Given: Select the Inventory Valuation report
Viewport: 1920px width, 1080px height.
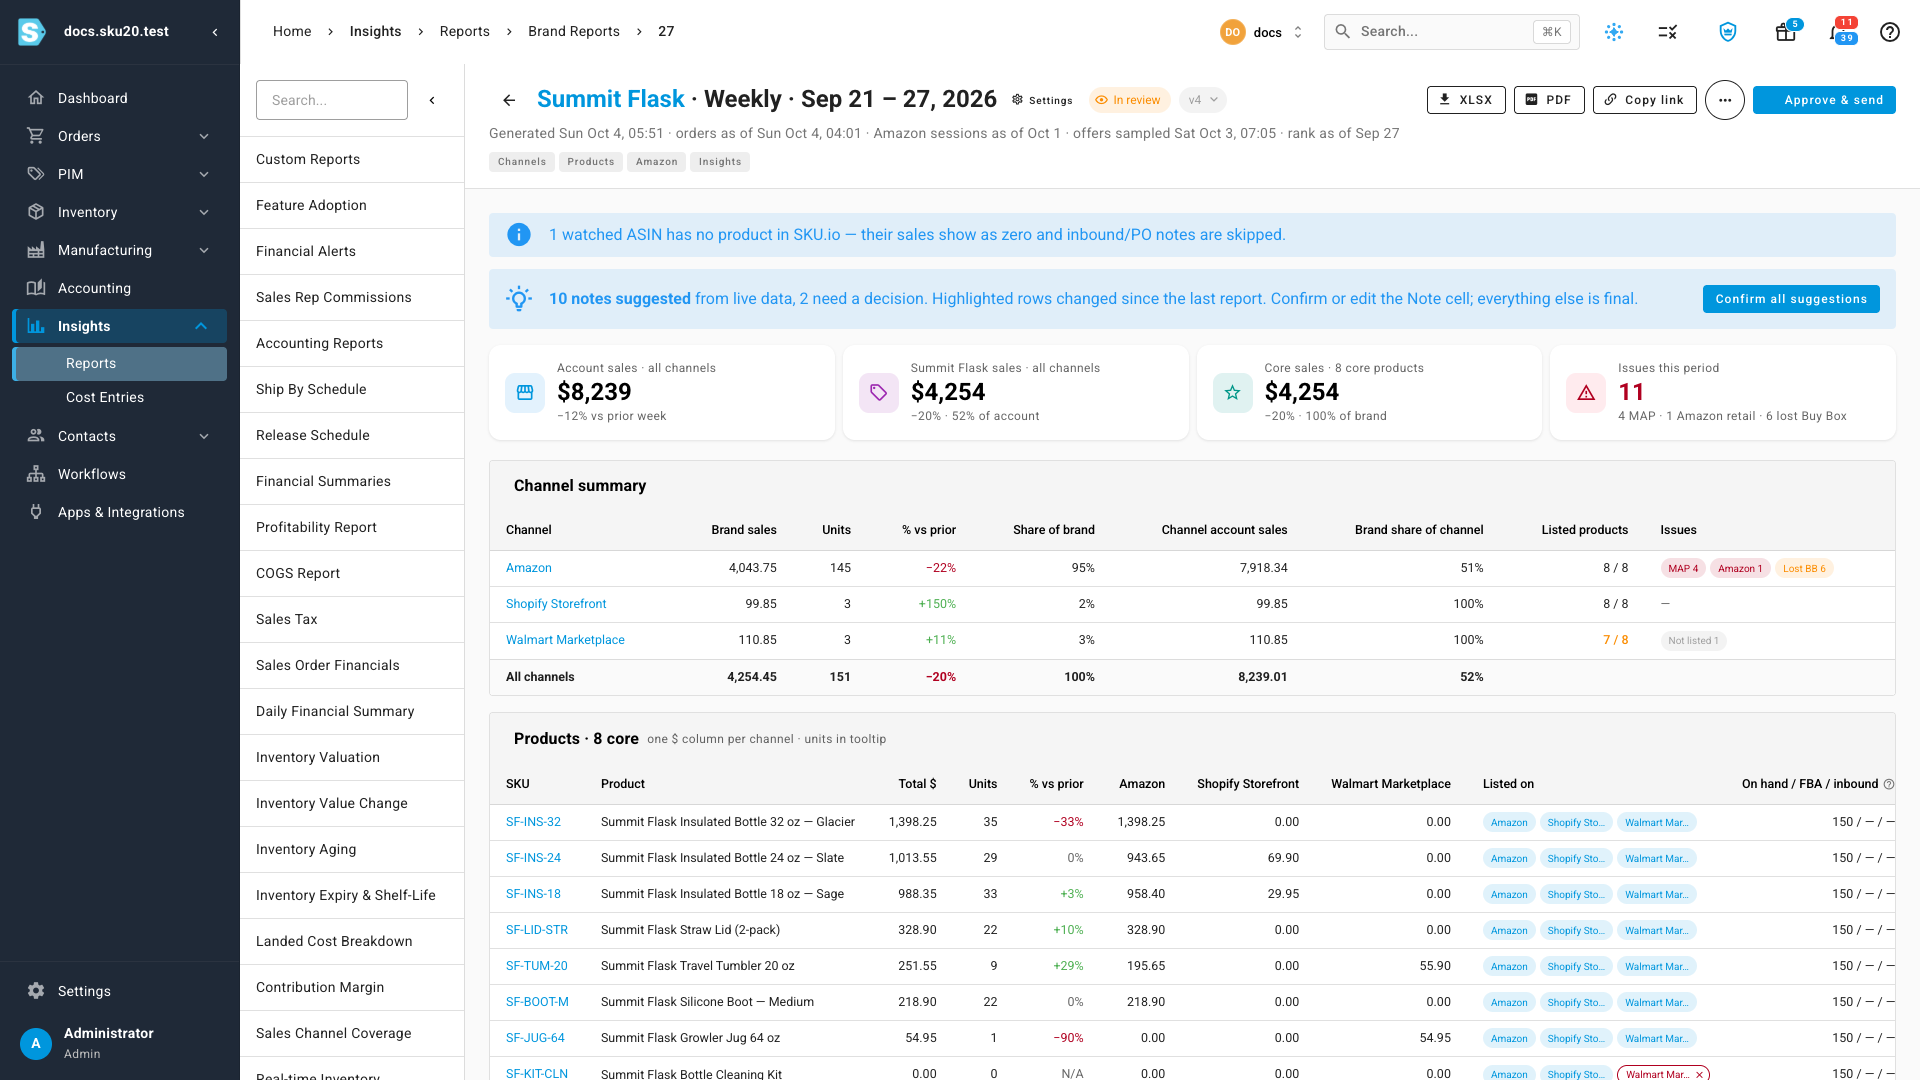Looking at the screenshot, I should coord(352,757).
